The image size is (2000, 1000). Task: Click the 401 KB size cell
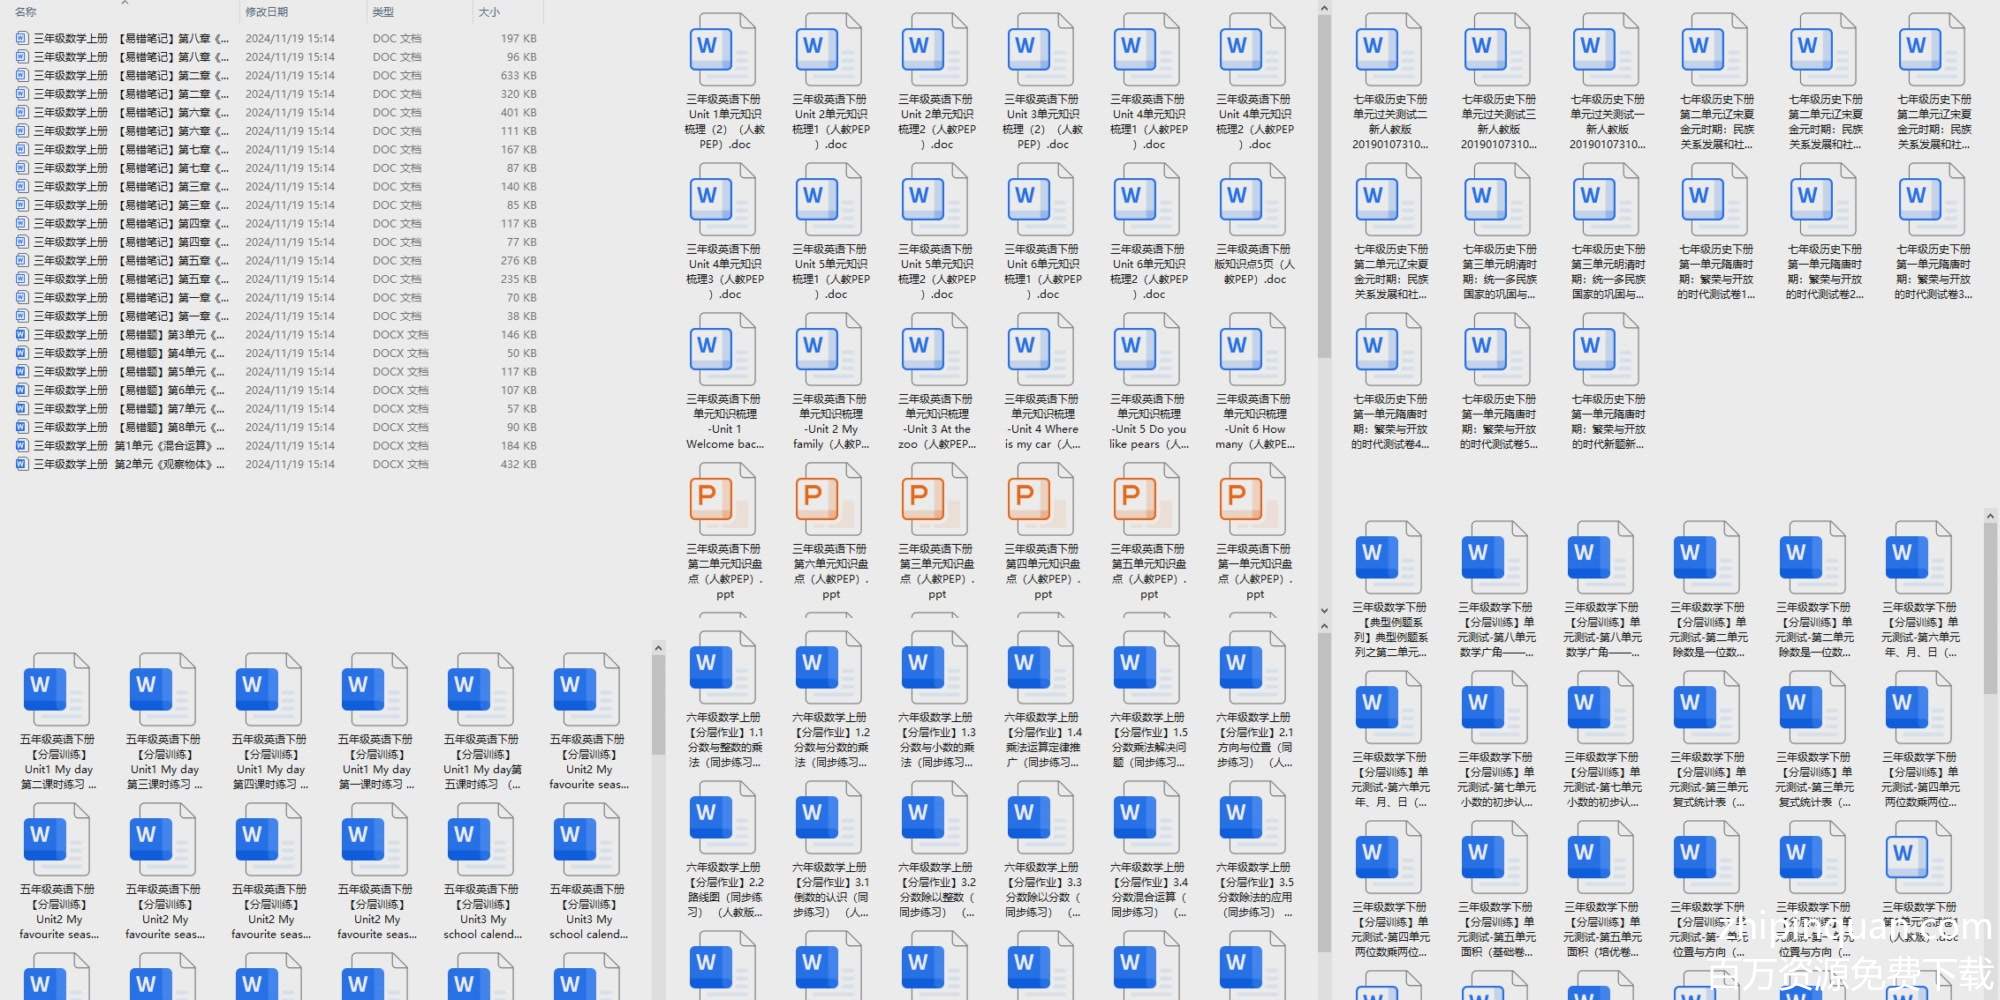click(x=518, y=112)
